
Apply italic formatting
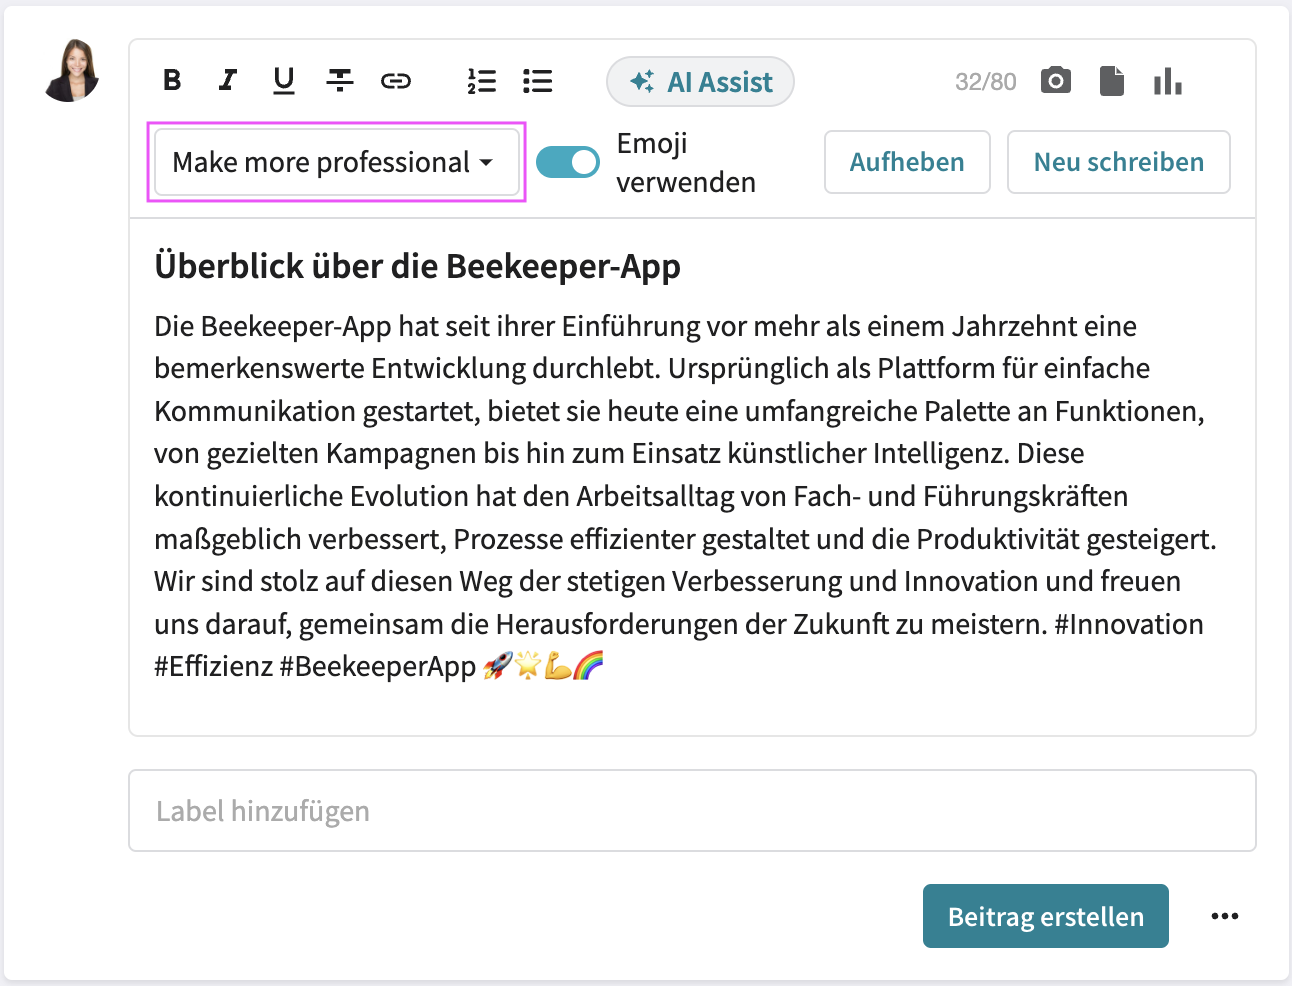point(227,81)
